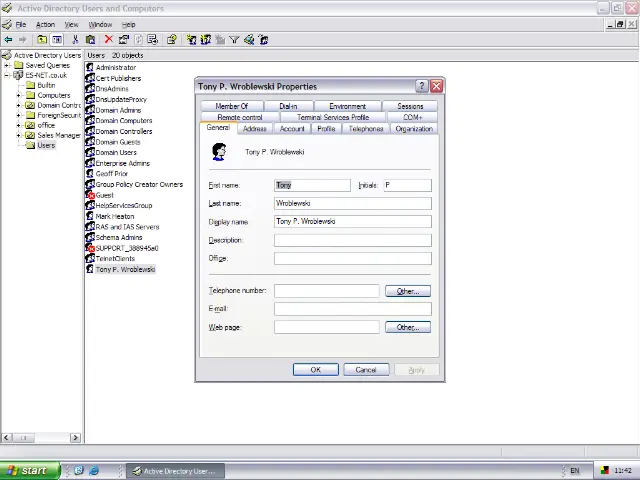The height and width of the screenshot is (480, 640).
Task: Click into the First name field
Action: coord(312,185)
